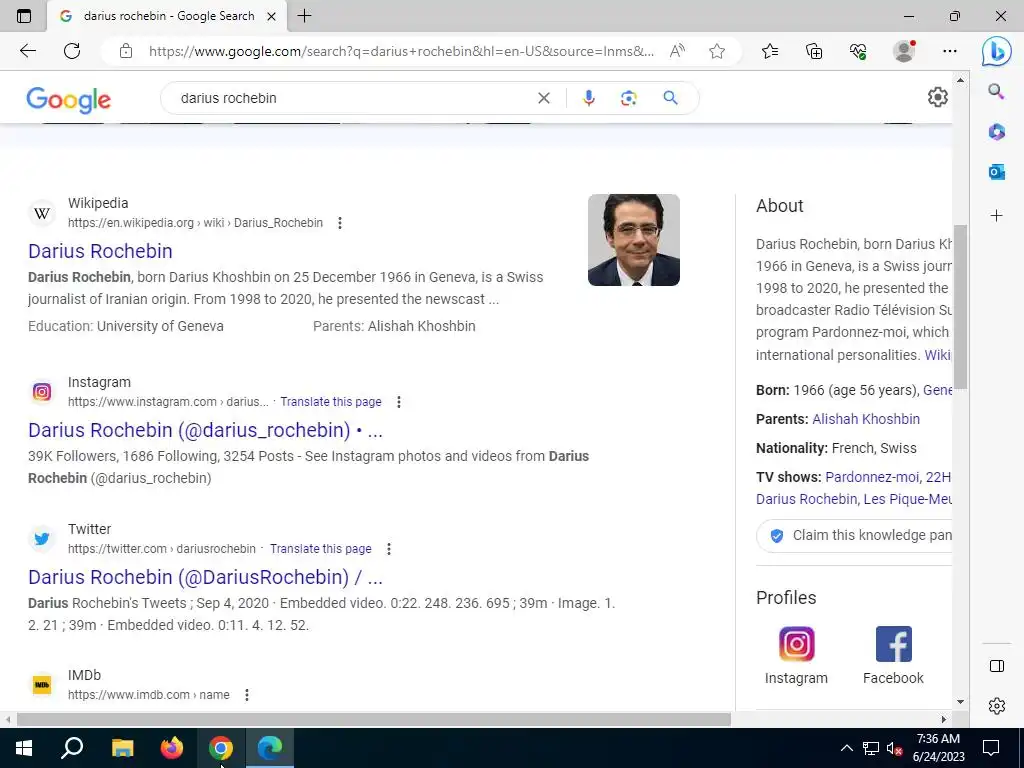Open Darius Rochebin Twitter result title
This screenshot has width=1024, height=768.
pos(205,577)
